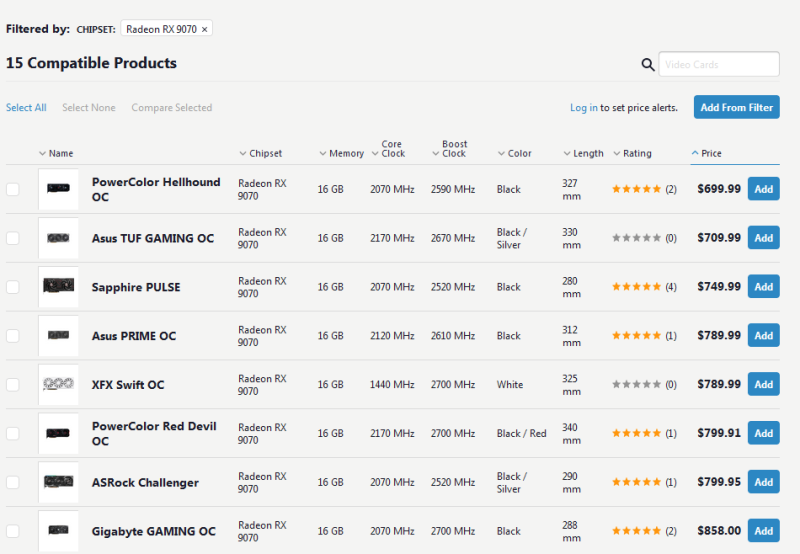Click the Add From Filter button

click(736, 107)
